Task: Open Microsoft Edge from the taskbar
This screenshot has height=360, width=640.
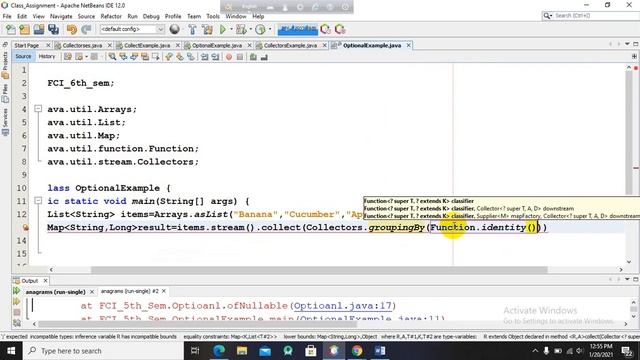Action: coord(219,351)
